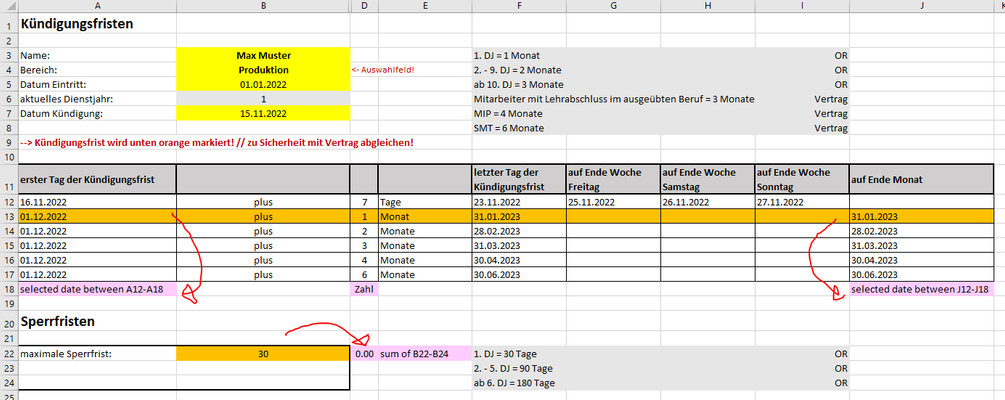Screen dimensions: 1005x400
Task: Click the 26.11.2022 Saturday cell
Action: click(x=708, y=201)
